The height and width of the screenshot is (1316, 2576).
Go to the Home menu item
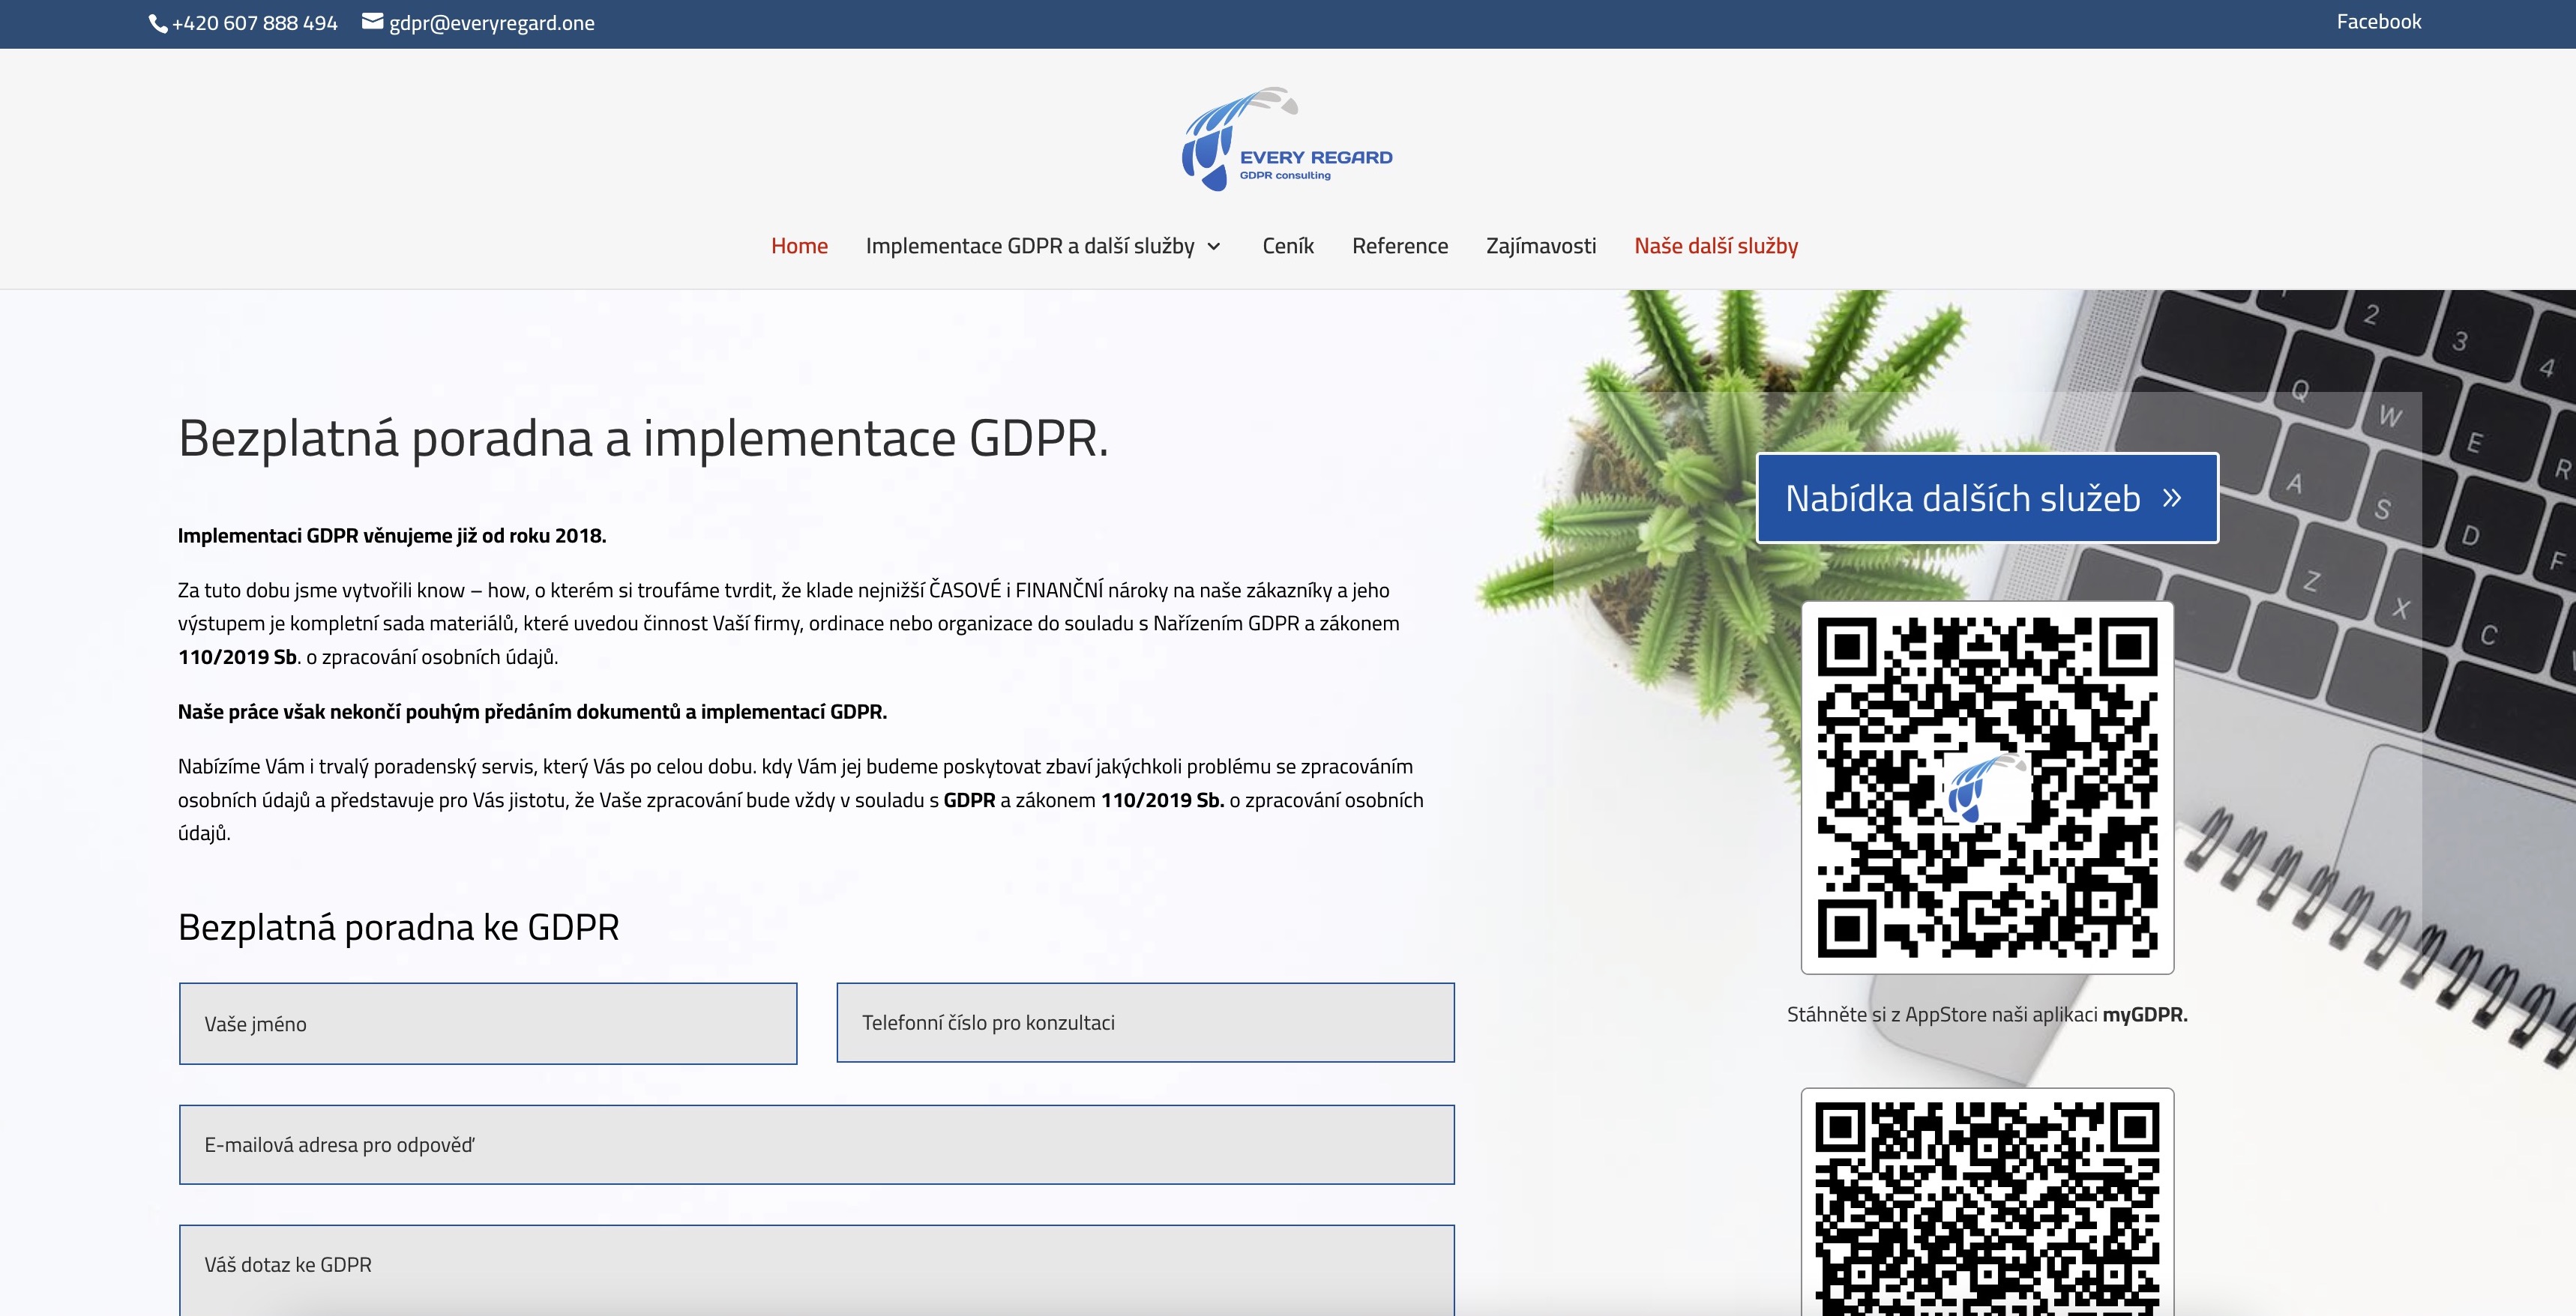click(799, 246)
